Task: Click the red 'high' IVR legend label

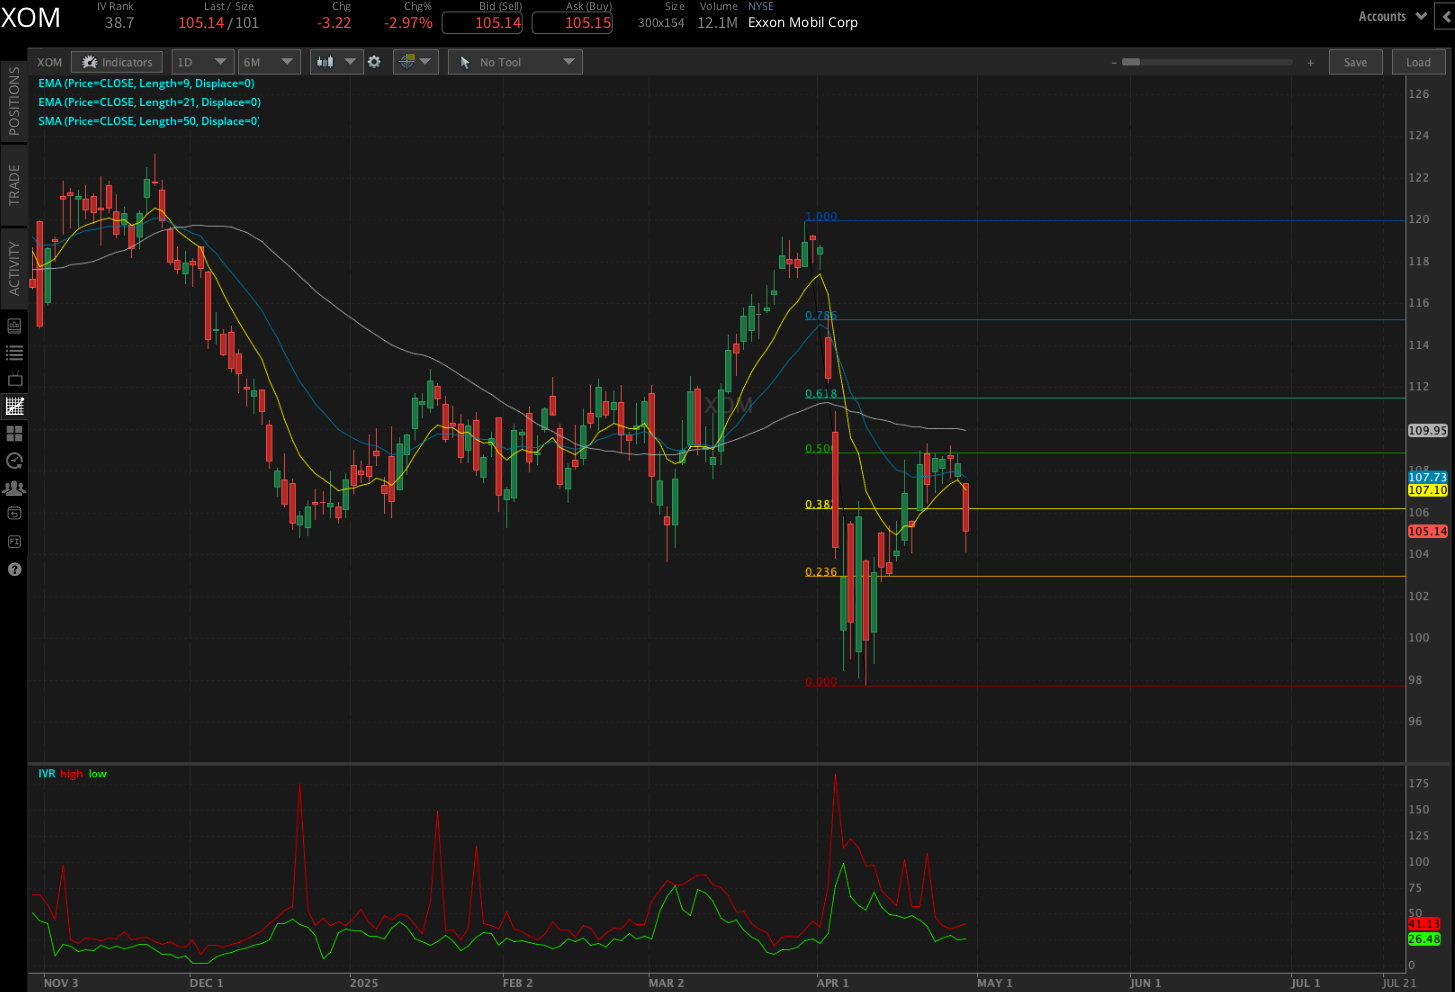Action: 72,774
